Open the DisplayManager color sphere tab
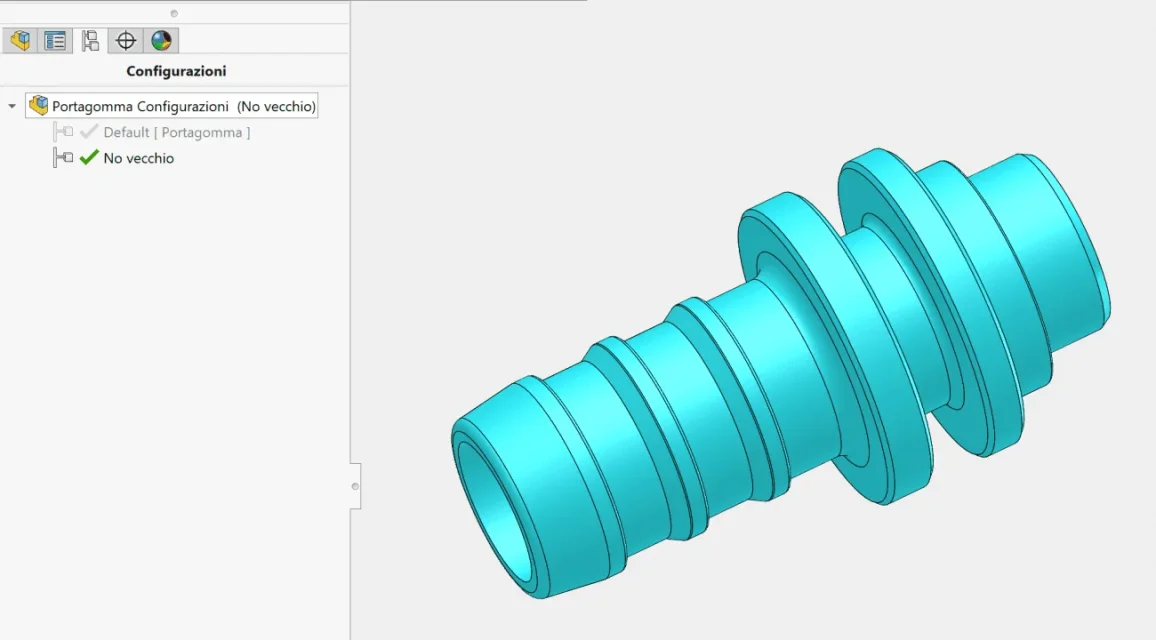The height and width of the screenshot is (640, 1156). click(x=161, y=41)
